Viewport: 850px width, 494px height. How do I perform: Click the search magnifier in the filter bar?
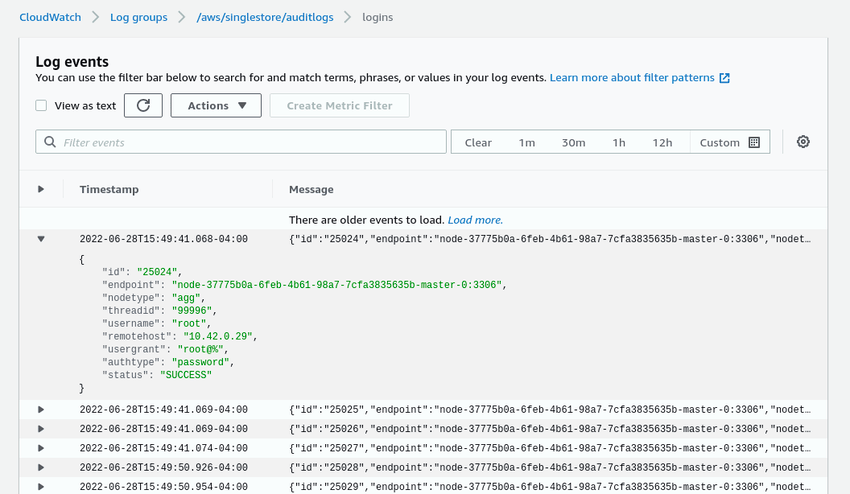point(50,143)
